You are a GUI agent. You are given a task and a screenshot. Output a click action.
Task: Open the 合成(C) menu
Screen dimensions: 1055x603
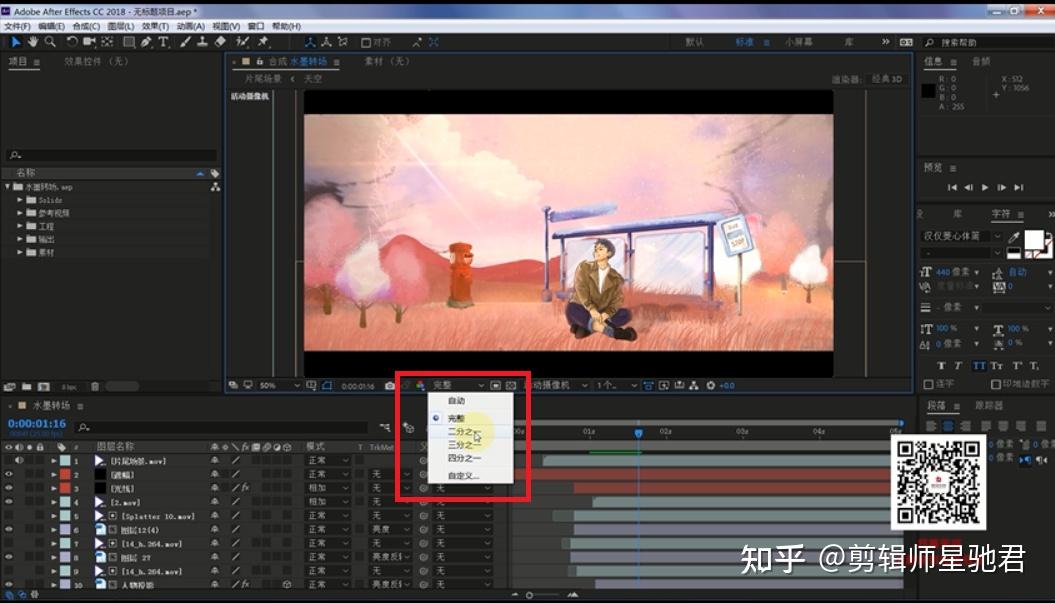click(x=86, y=26)
